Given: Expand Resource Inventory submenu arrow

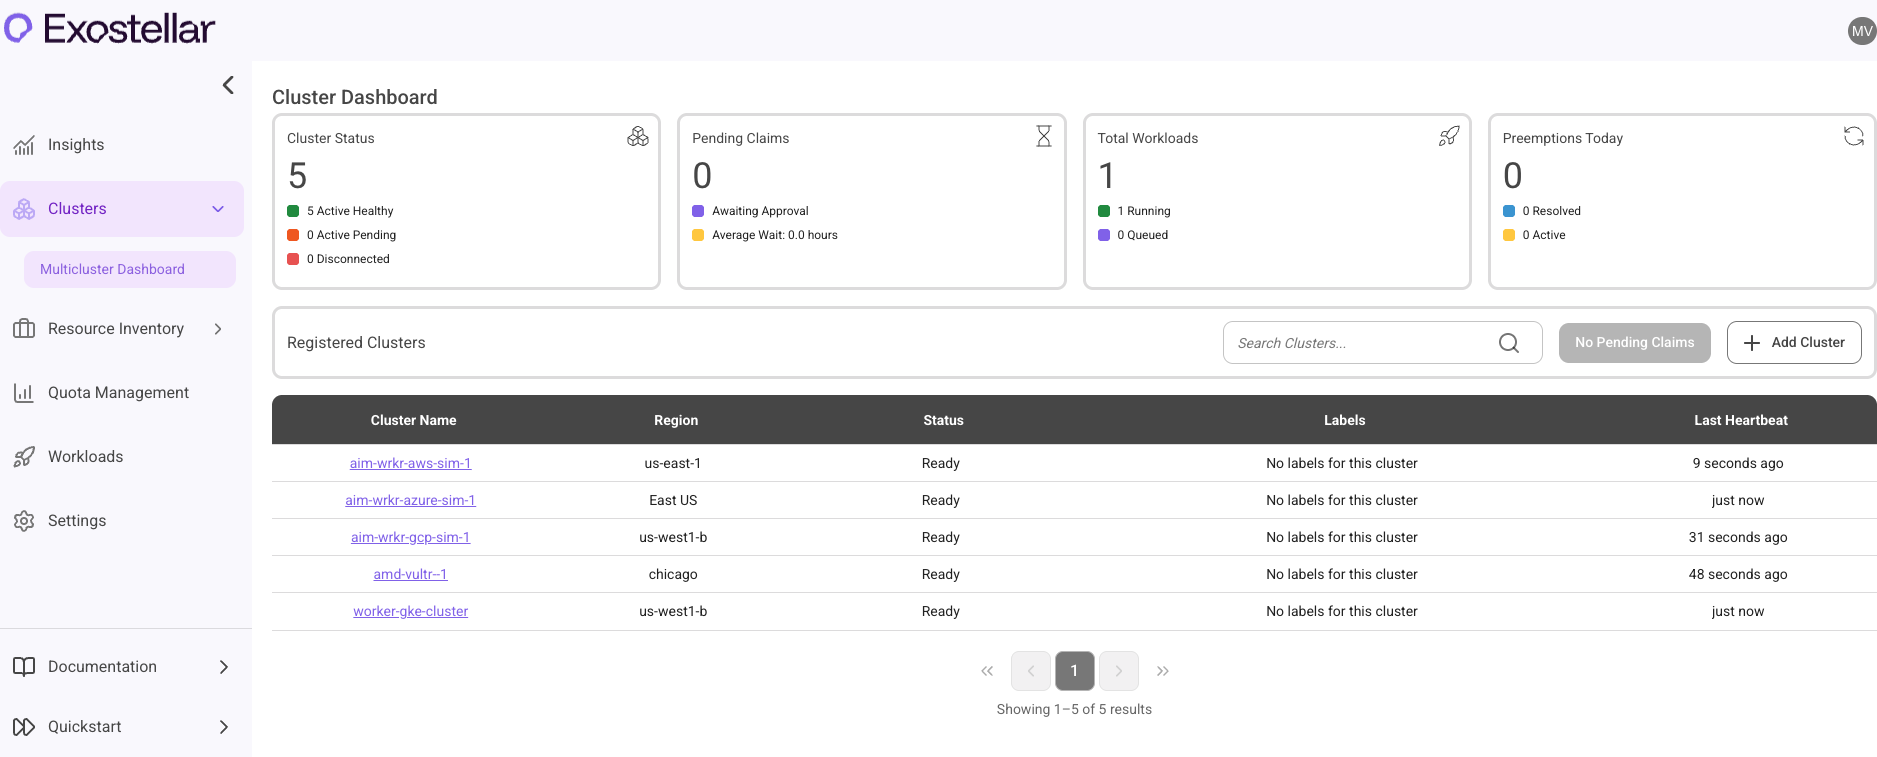Looking at the screenshot, I should coord(218,329).
